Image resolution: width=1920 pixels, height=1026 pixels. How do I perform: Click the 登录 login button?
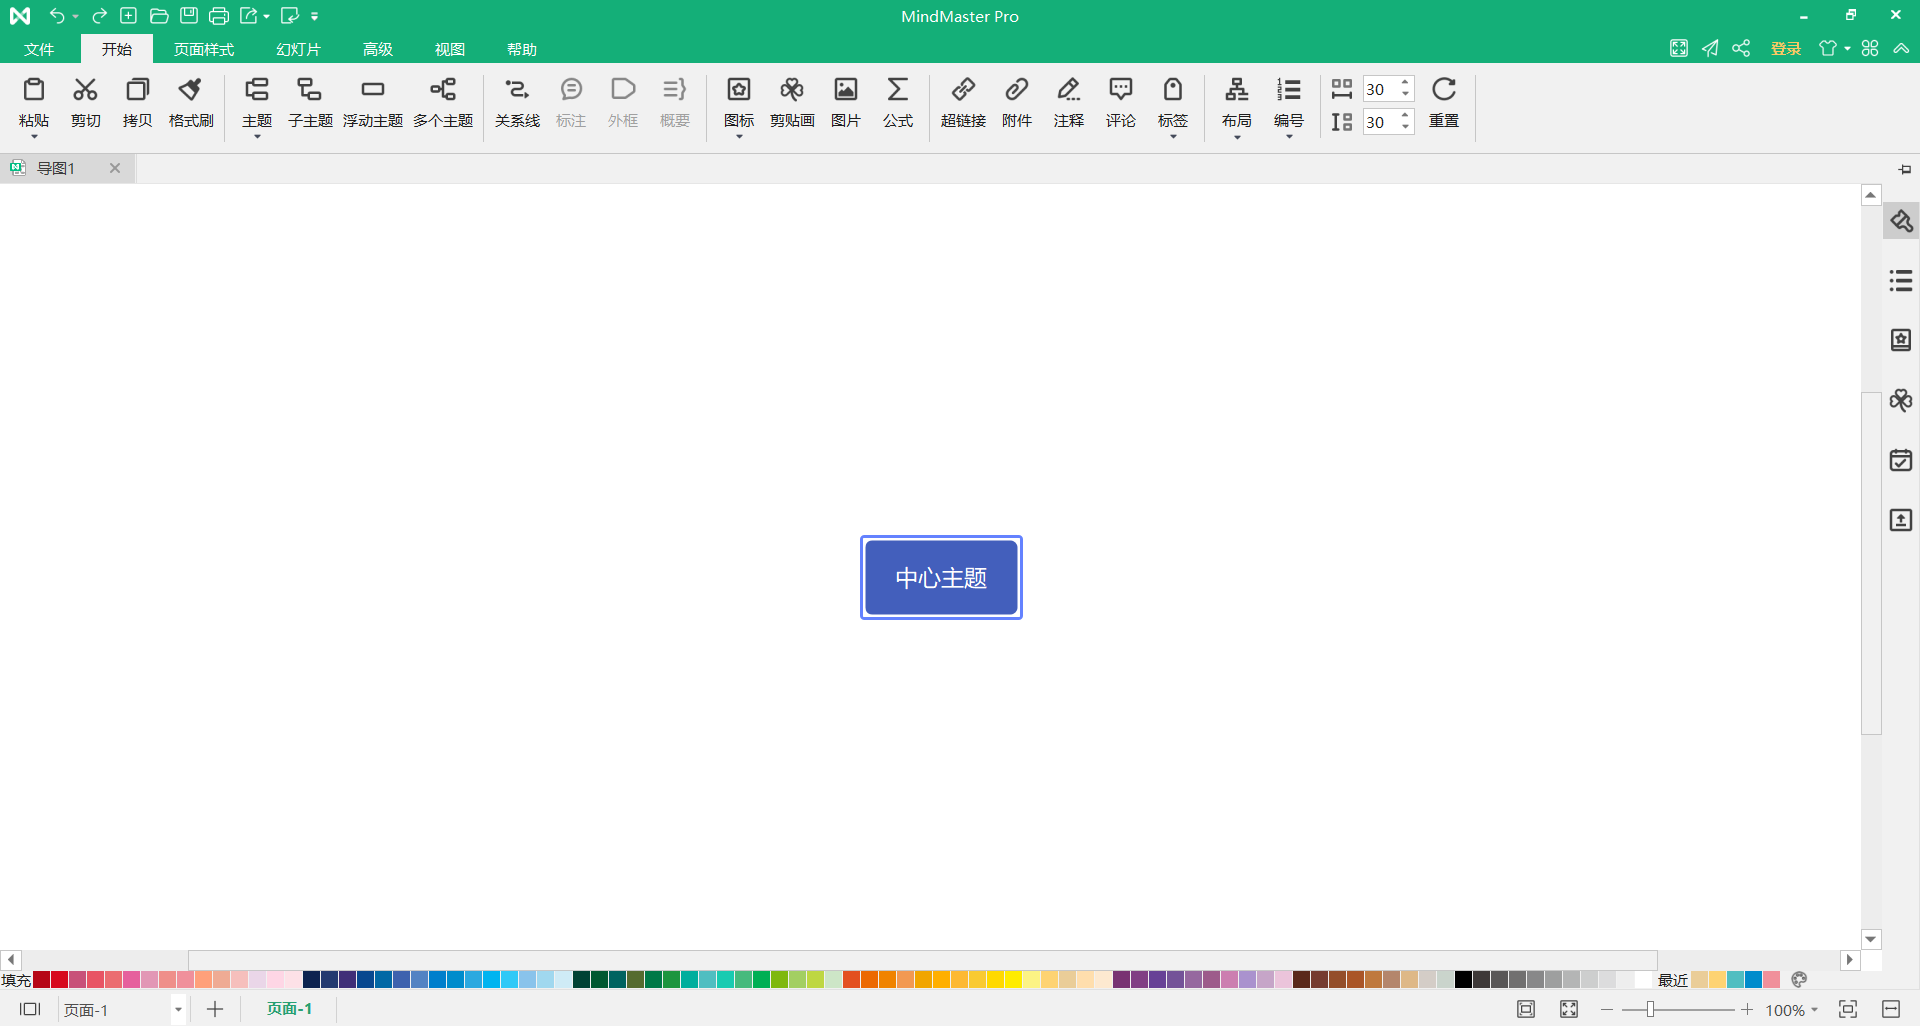(x=1785, y=49)
